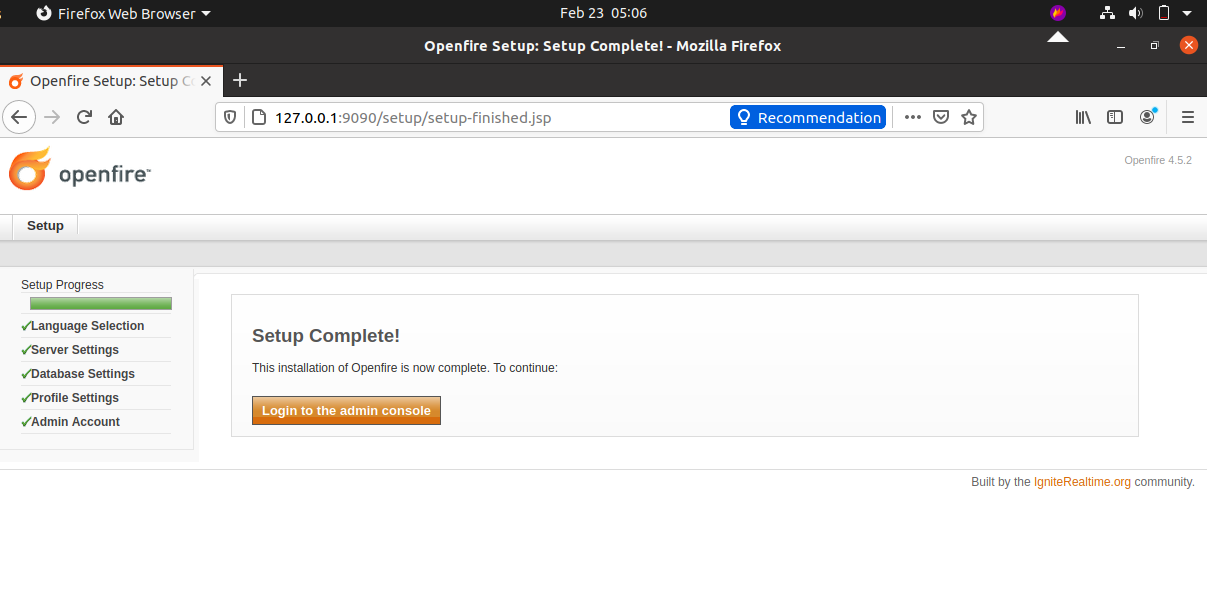Open the Firefox hamburger application menu
Image resolution: width=1207 pixels, height=592 pixels.
pyautogui.click(x=1188, y=117)
